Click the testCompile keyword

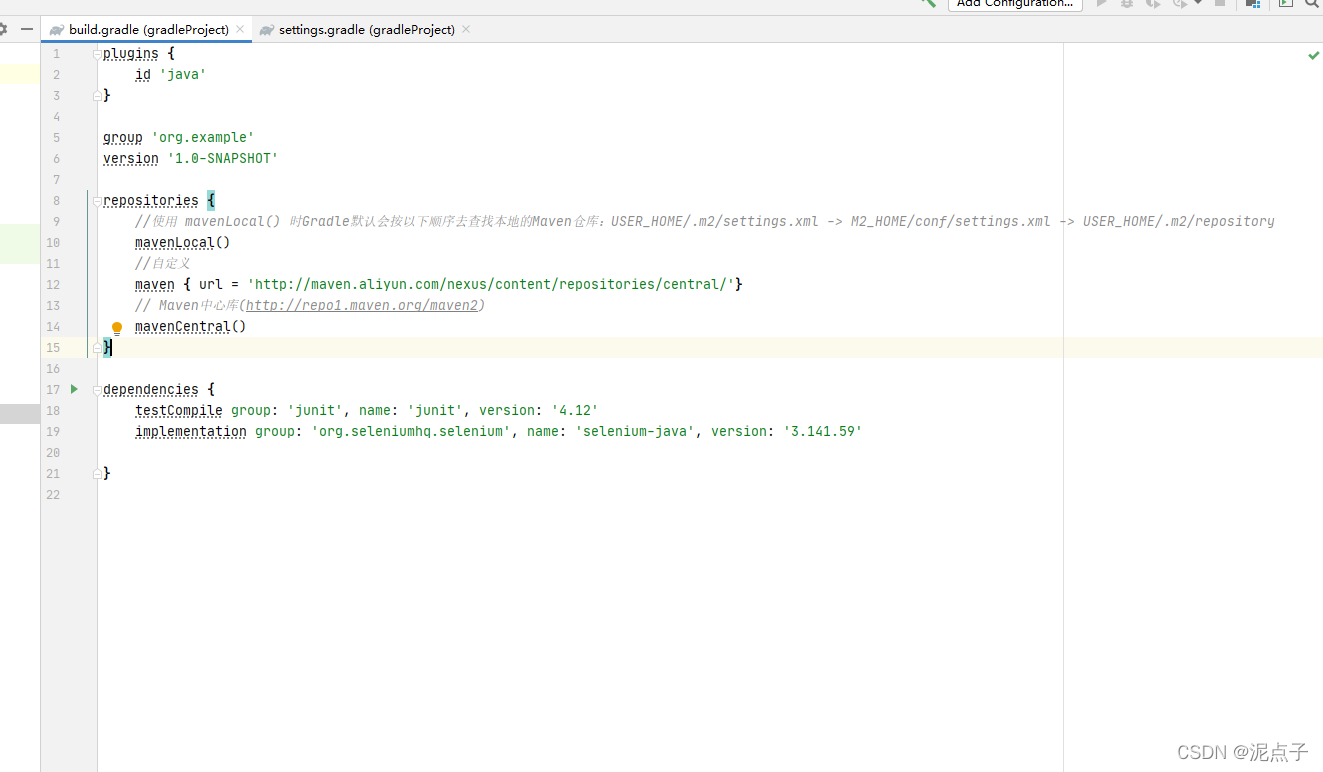tap(179, 410)
